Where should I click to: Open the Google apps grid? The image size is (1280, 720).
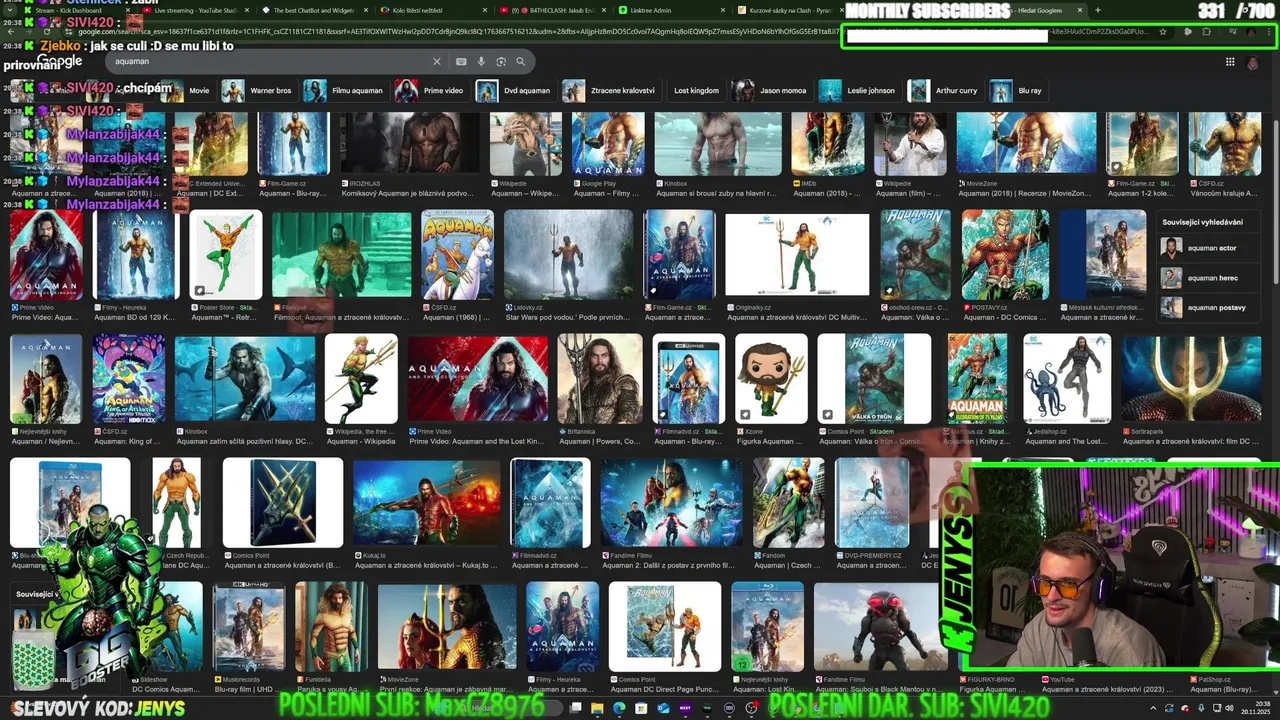pos(1230,62)
